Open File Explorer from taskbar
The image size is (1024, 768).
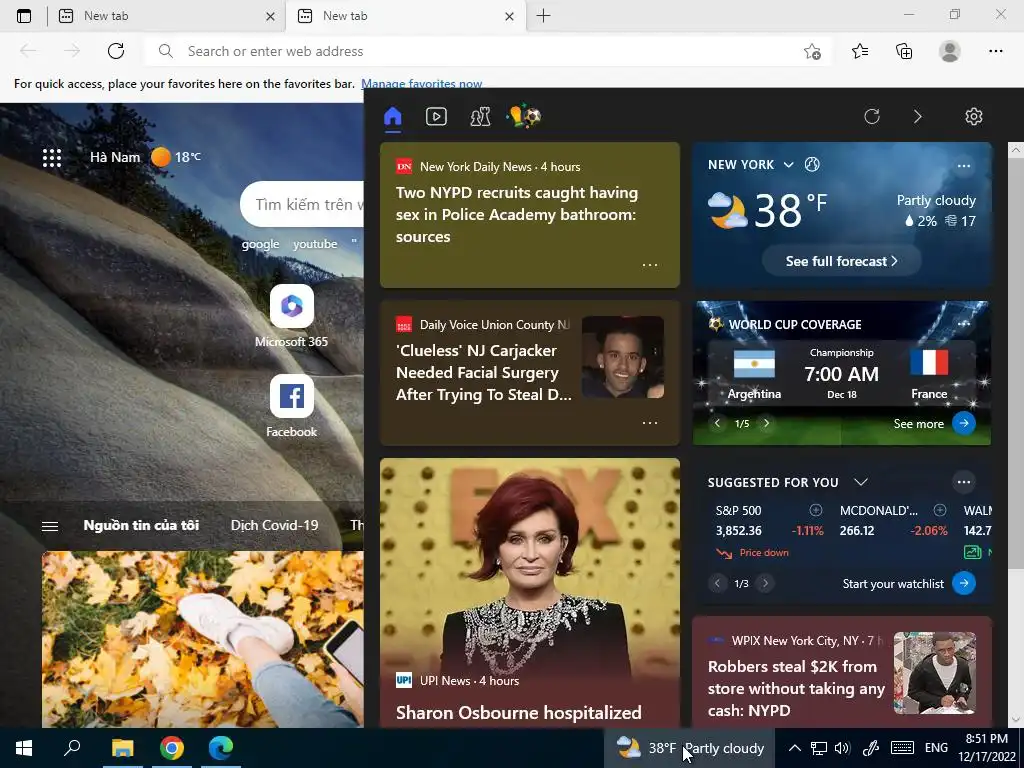coord(122,748)
